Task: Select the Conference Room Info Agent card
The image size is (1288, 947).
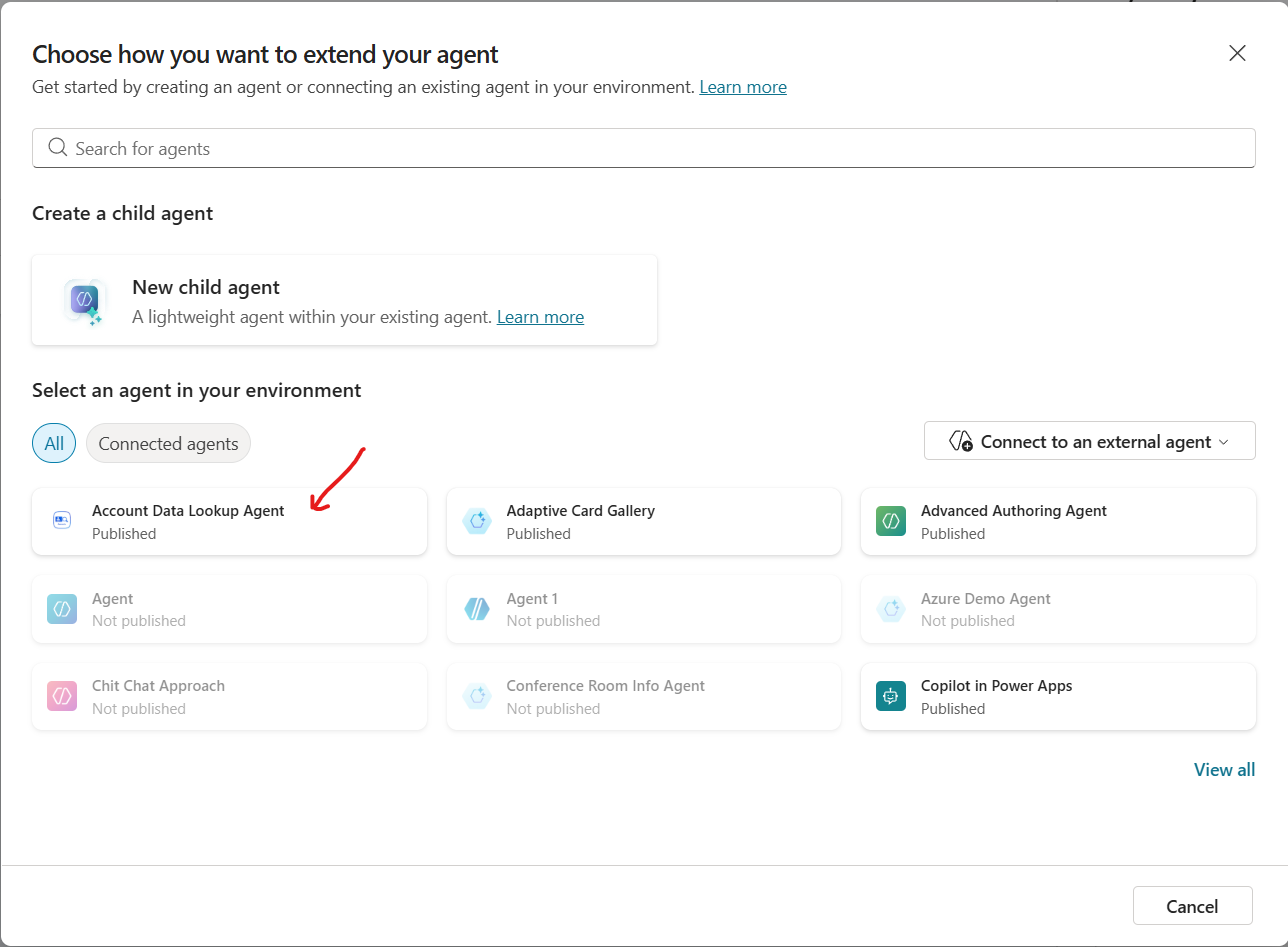Action: coord(644,695)
